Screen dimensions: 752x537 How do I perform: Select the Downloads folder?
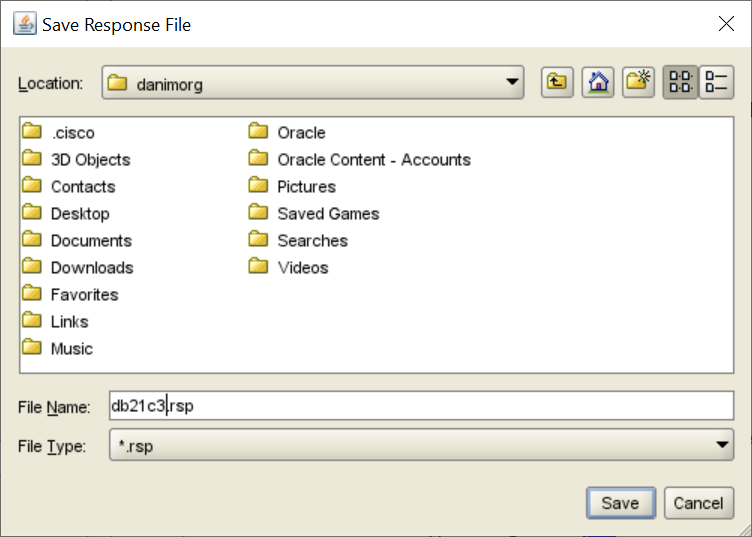92,268
